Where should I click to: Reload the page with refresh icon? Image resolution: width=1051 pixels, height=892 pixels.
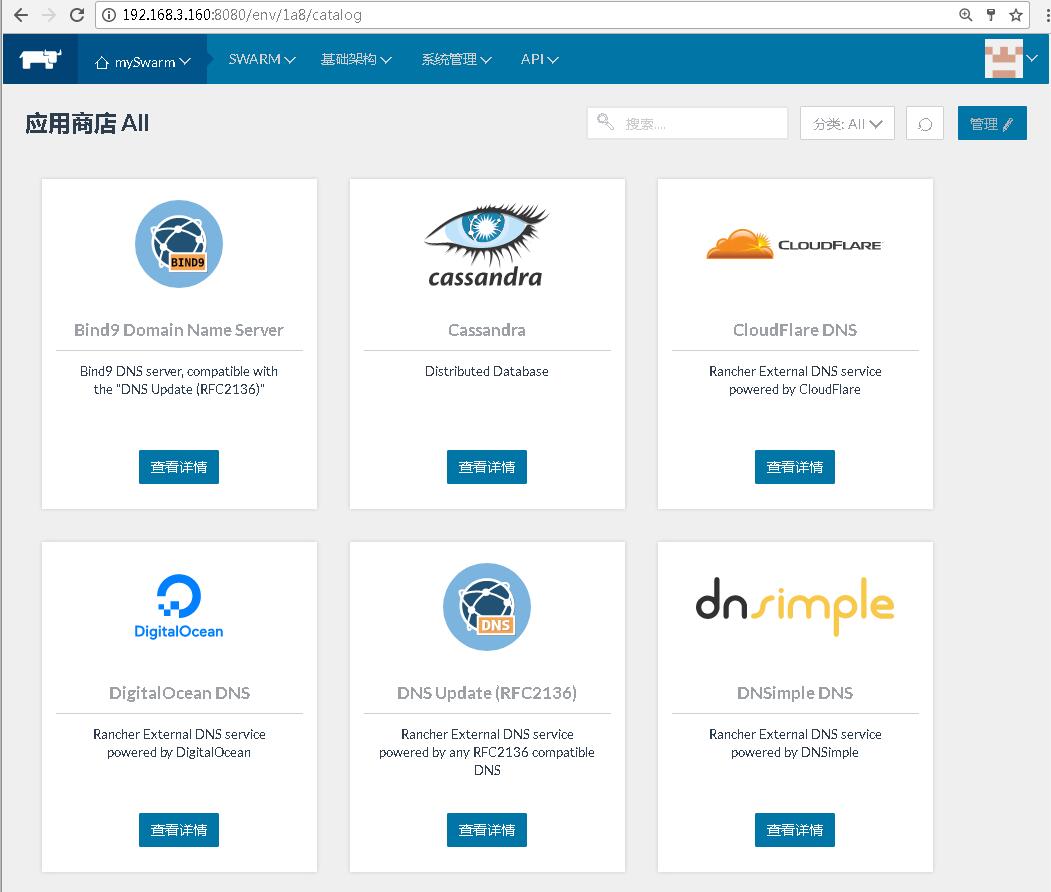point(77,15)
